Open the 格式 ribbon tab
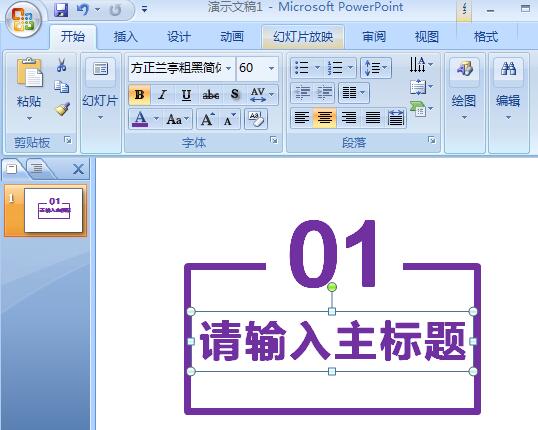This screenshot has height=430, width=538. coord(486,37)
